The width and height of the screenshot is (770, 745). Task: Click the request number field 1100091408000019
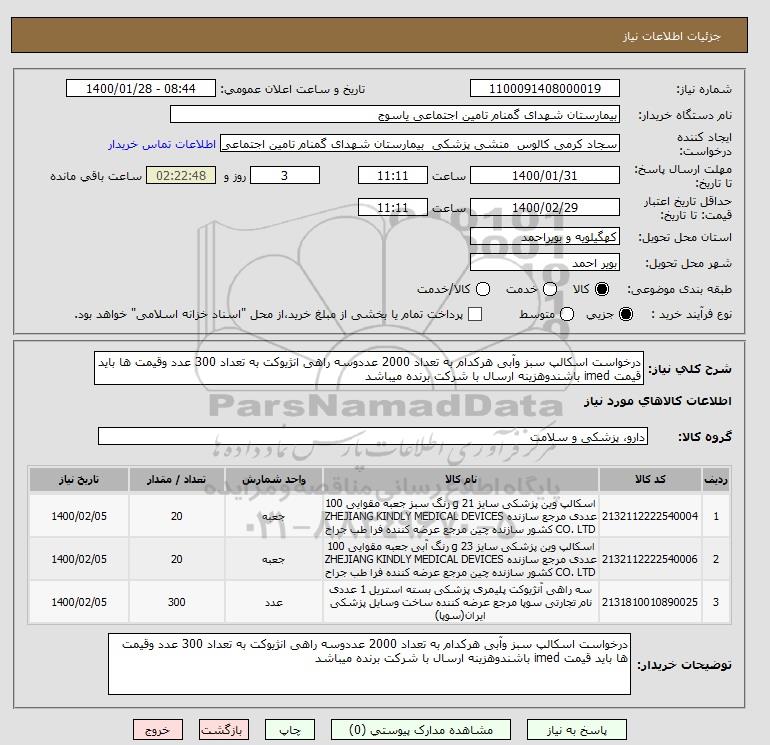coord(545,88)
